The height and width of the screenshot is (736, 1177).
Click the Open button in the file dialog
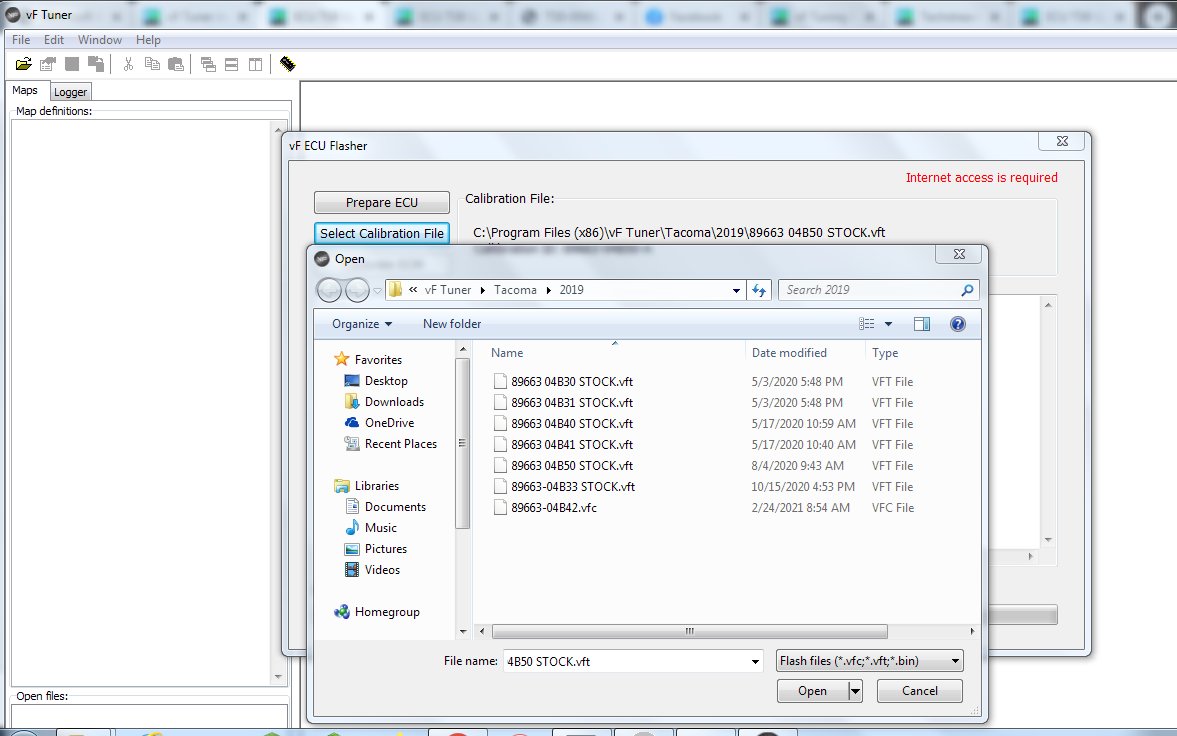pyautogui.click(x=812, y=691)
